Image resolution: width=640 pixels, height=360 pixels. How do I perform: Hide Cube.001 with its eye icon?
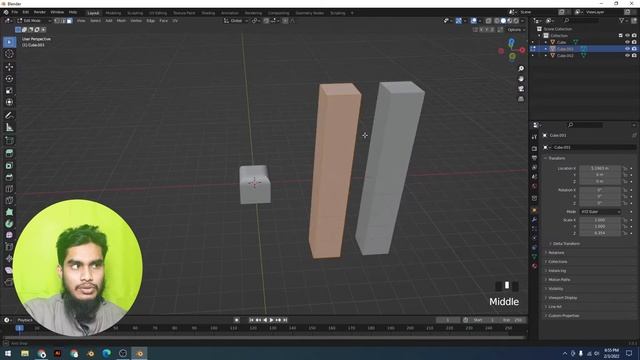(x=627, y=49)
